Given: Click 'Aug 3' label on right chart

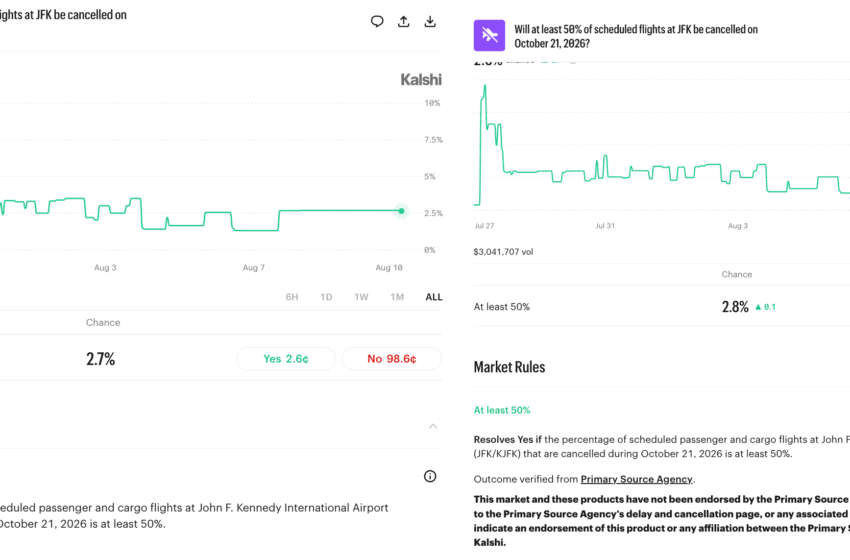Looking at the screenshot, I should point(737,226).
